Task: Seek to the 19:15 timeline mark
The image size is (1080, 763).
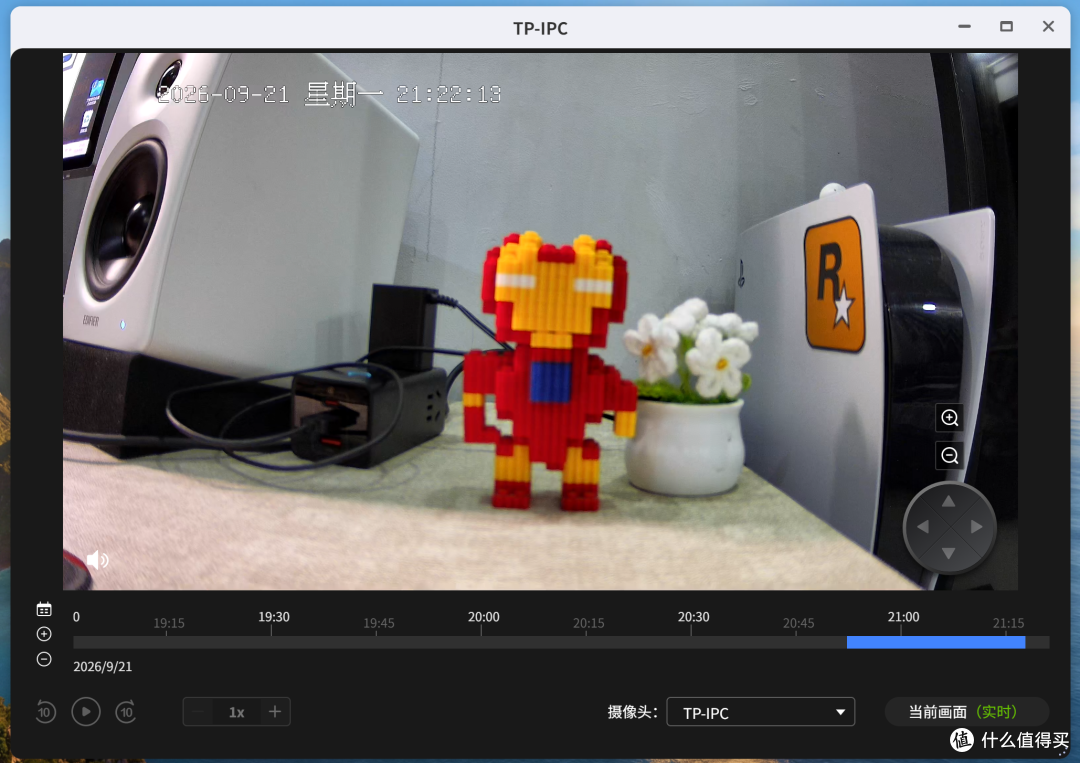Action: 169,623
